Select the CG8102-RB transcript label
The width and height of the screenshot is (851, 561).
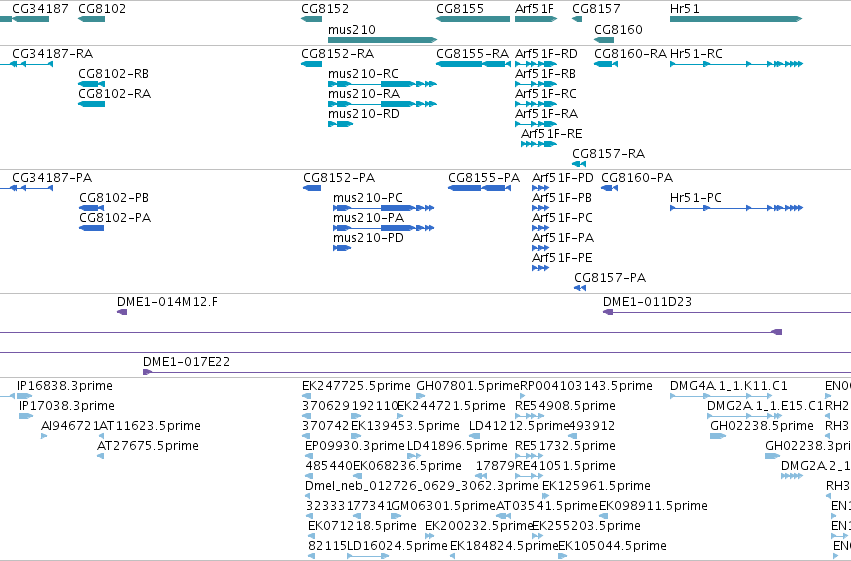click(113, 74)
